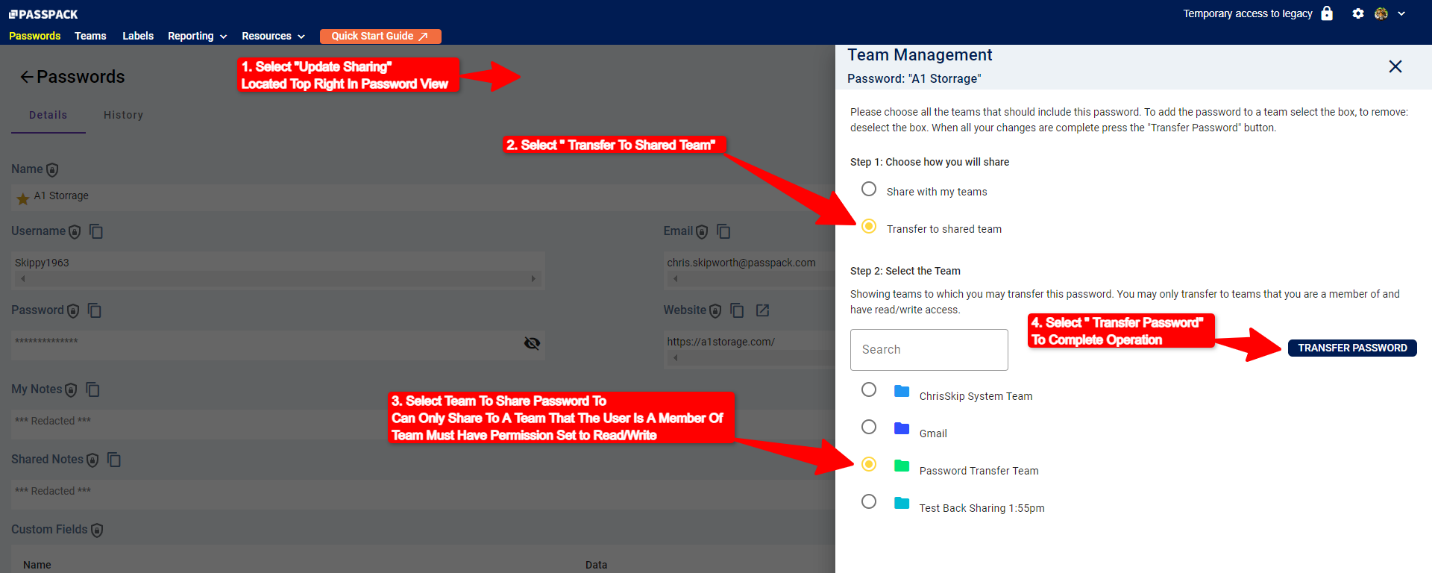Open website in new tab icon
Viewport: 1432px width, 573px height.
762,311
